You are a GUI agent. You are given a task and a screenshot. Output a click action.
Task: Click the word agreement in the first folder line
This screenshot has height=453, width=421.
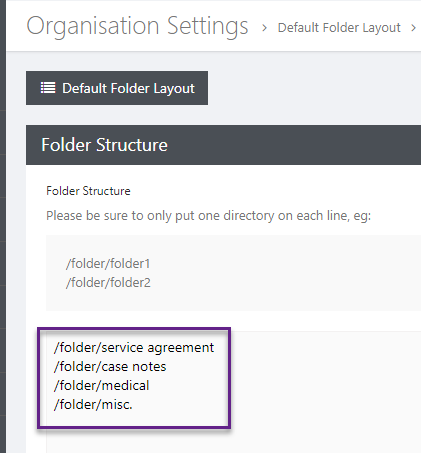pos(181,348)
